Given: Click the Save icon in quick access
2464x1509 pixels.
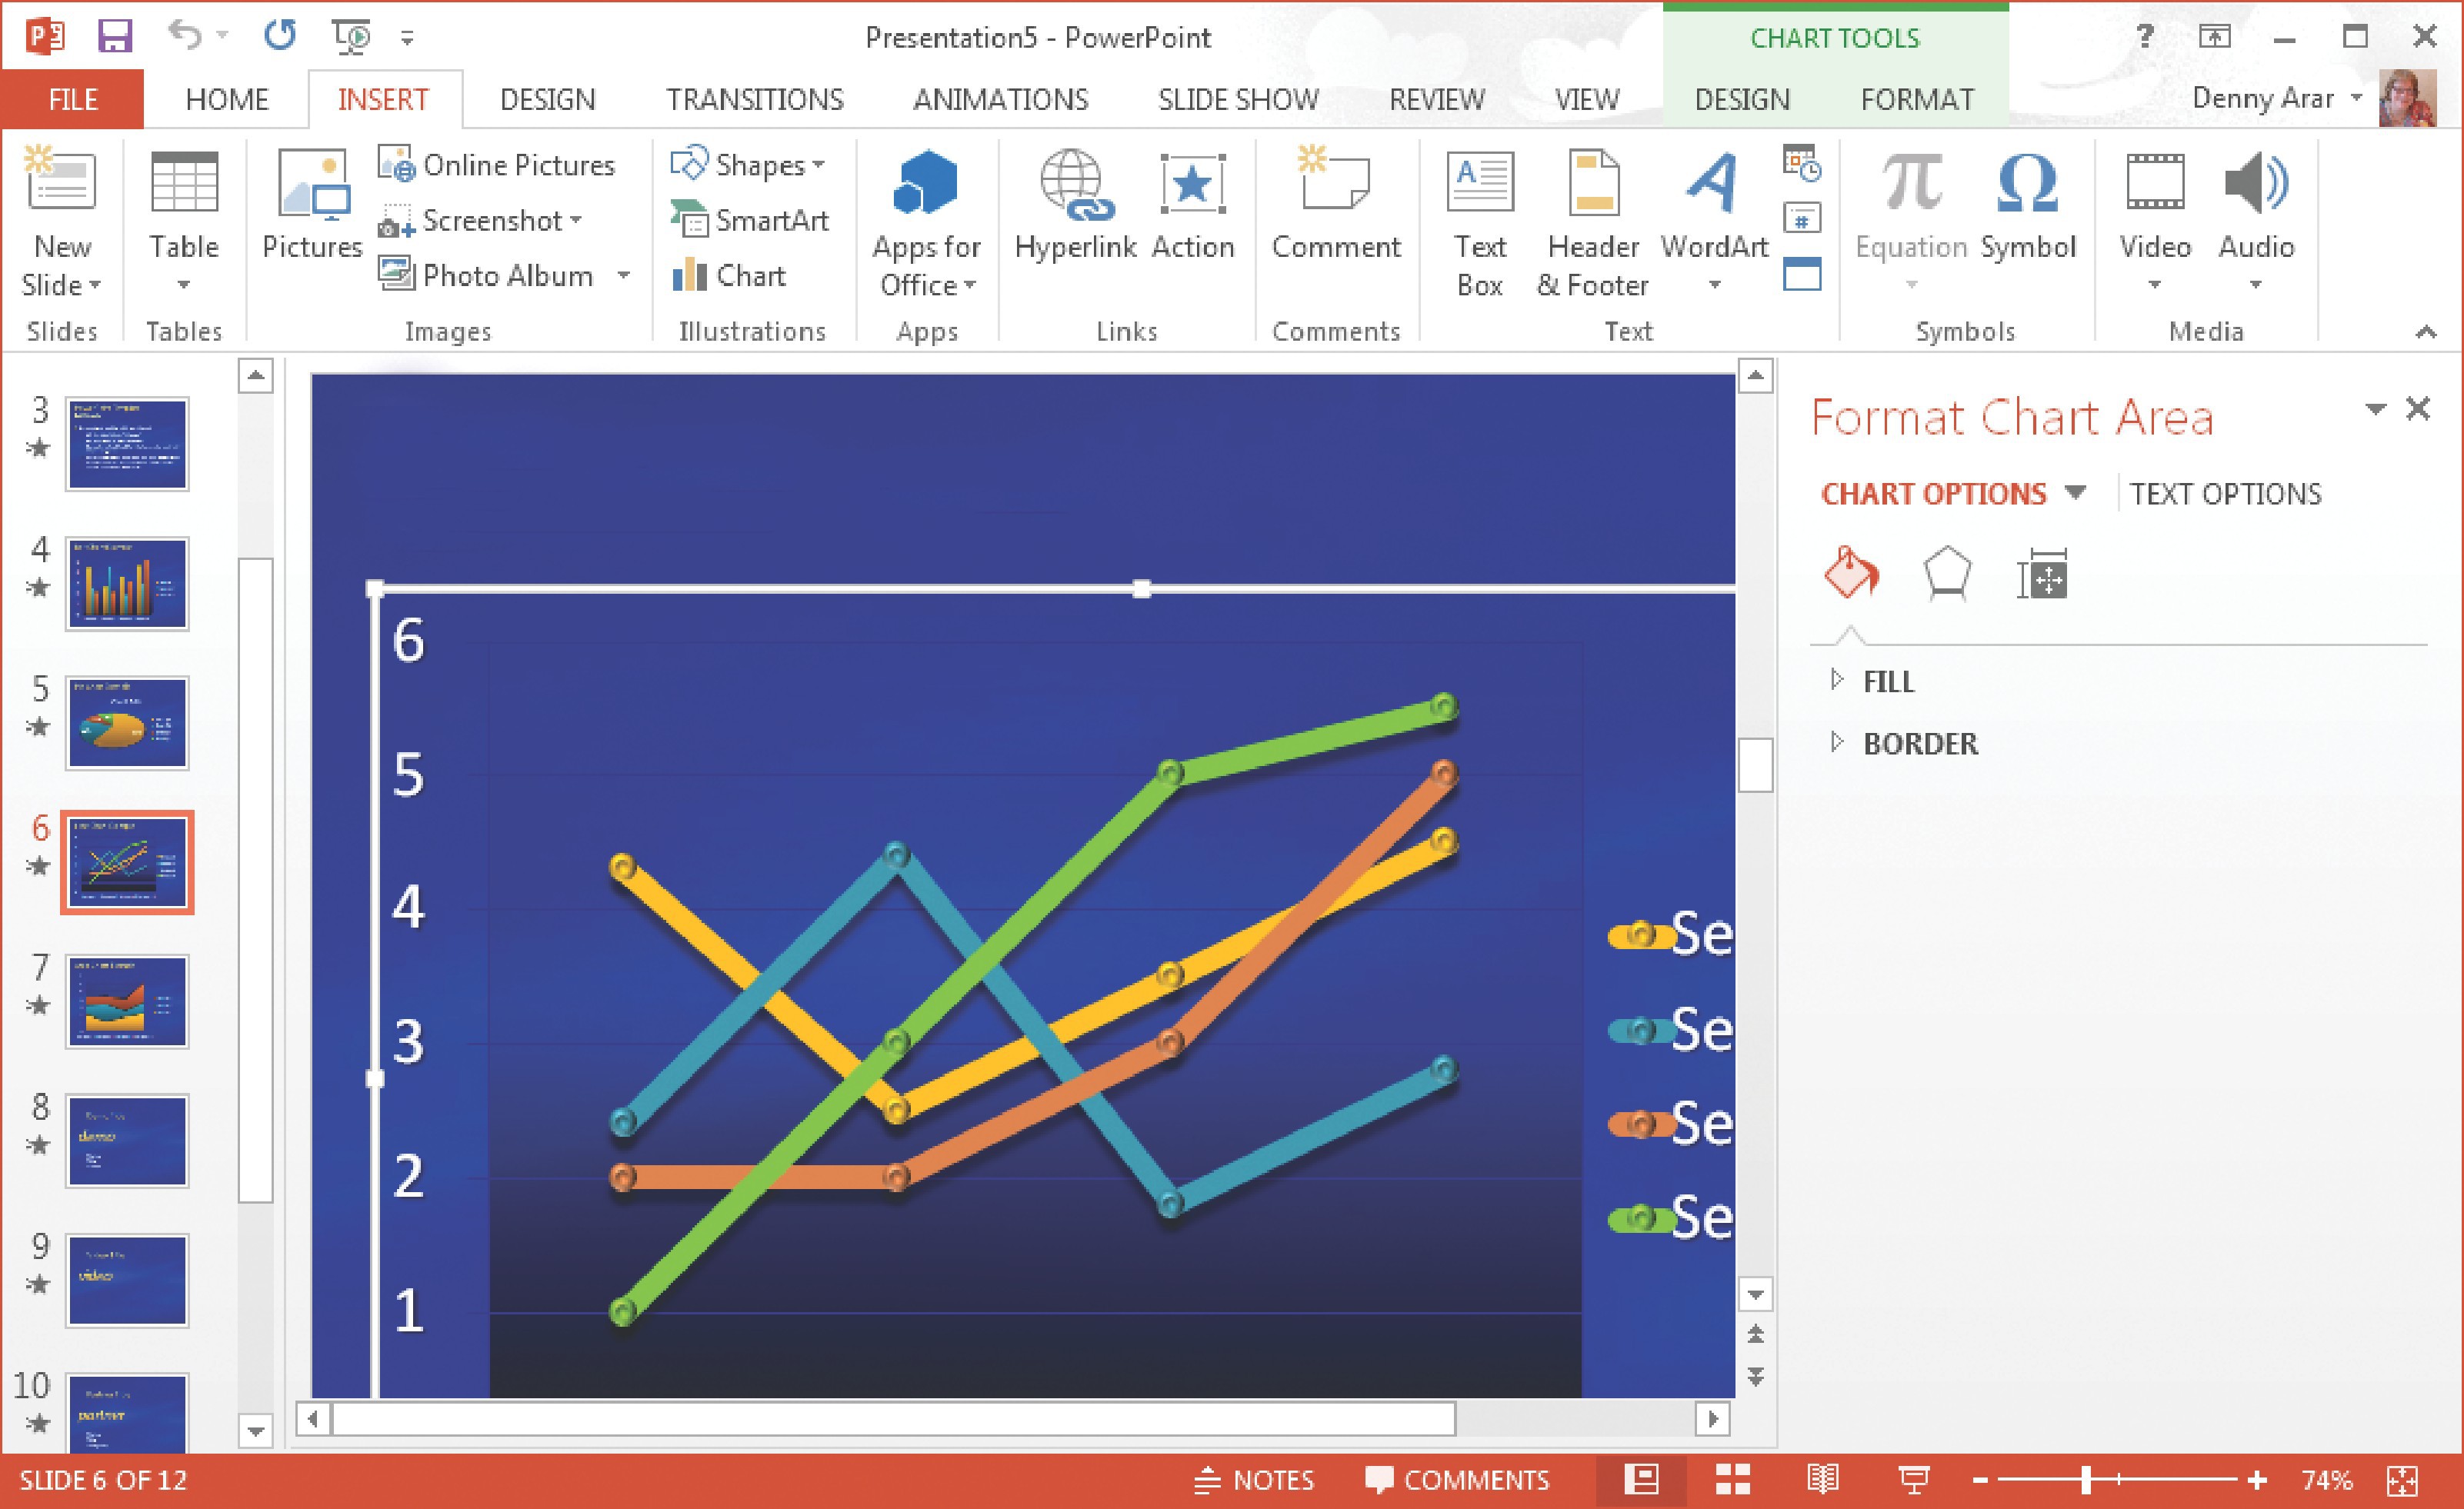Looking at the screenshot, I should (x=115, y=37).
